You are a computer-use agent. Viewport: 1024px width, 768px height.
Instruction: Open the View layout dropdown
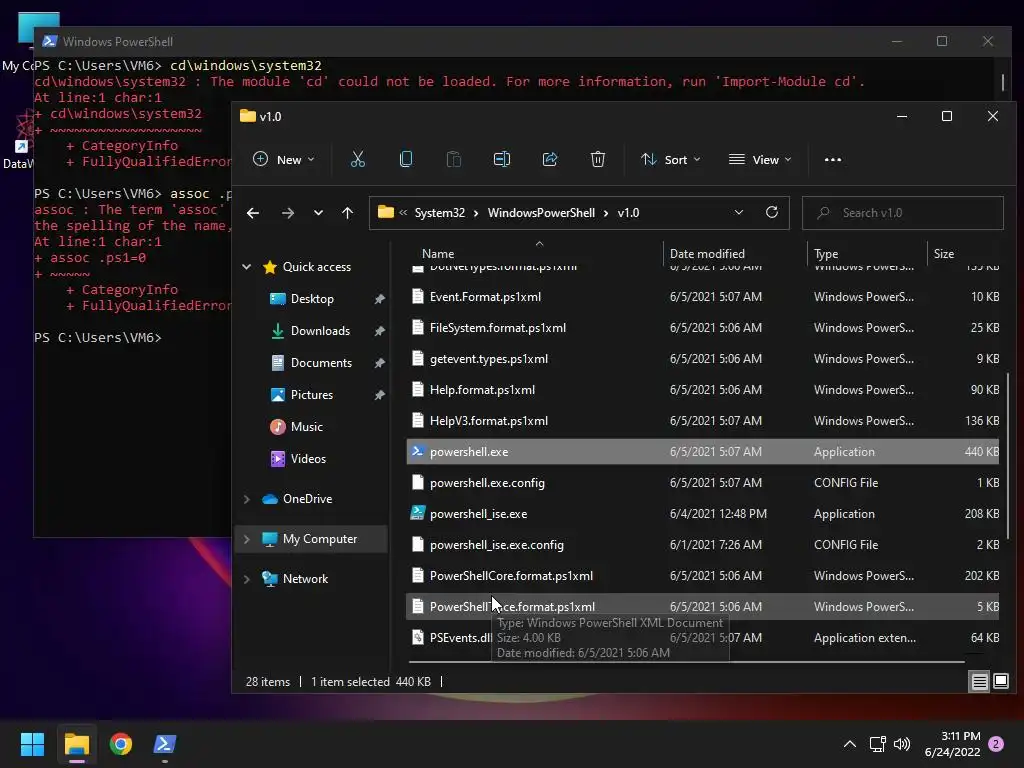coord(760,159)
